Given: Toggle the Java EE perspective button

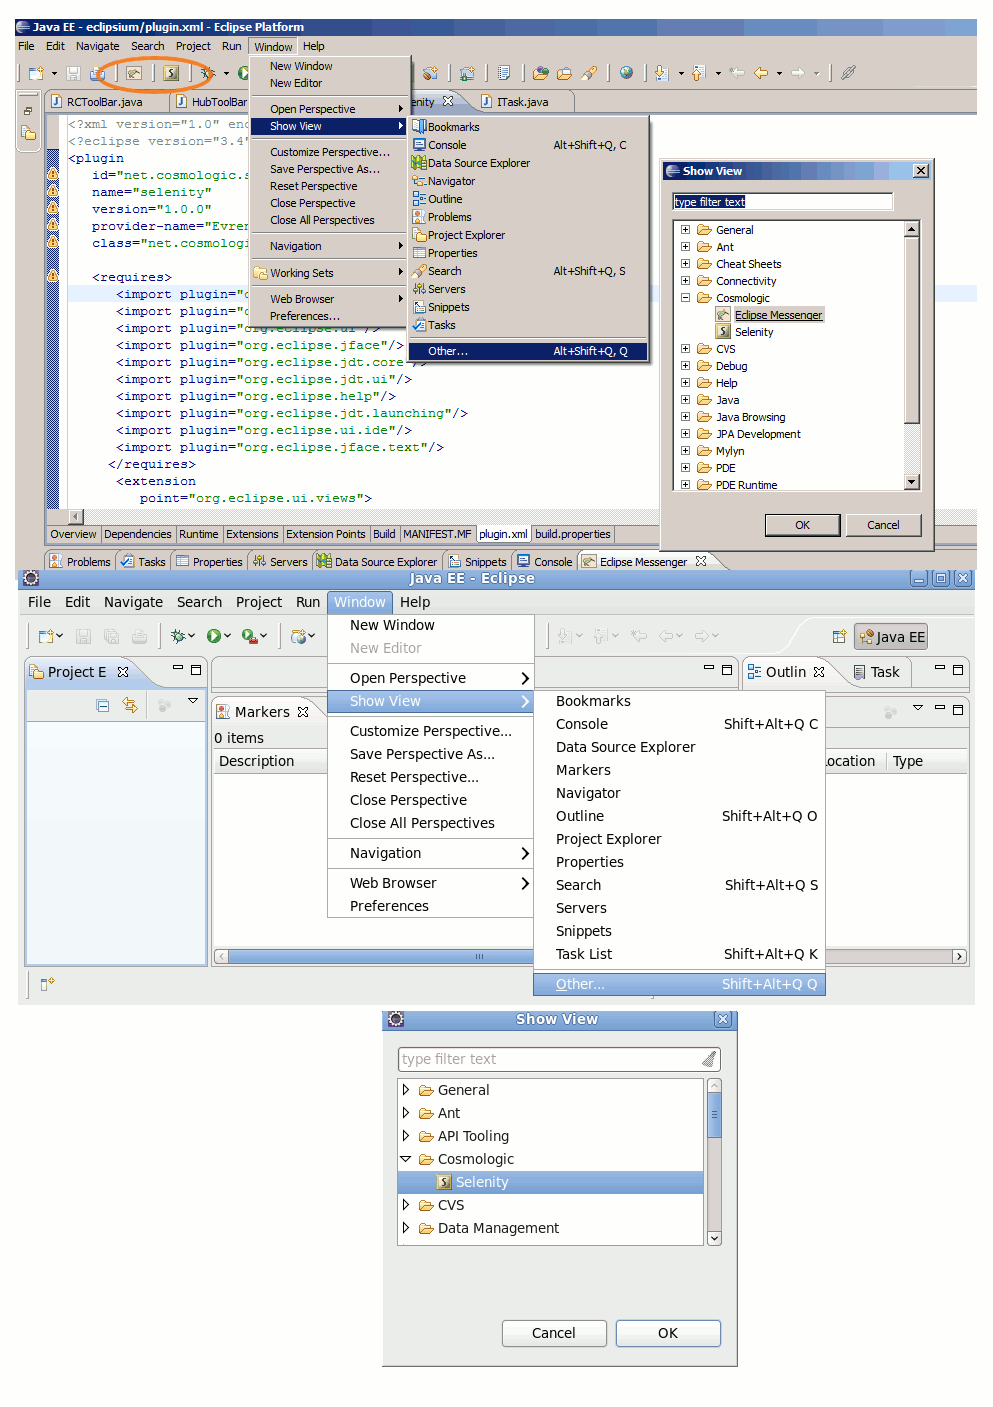Looking at the screenshot, I should point(891,637).
